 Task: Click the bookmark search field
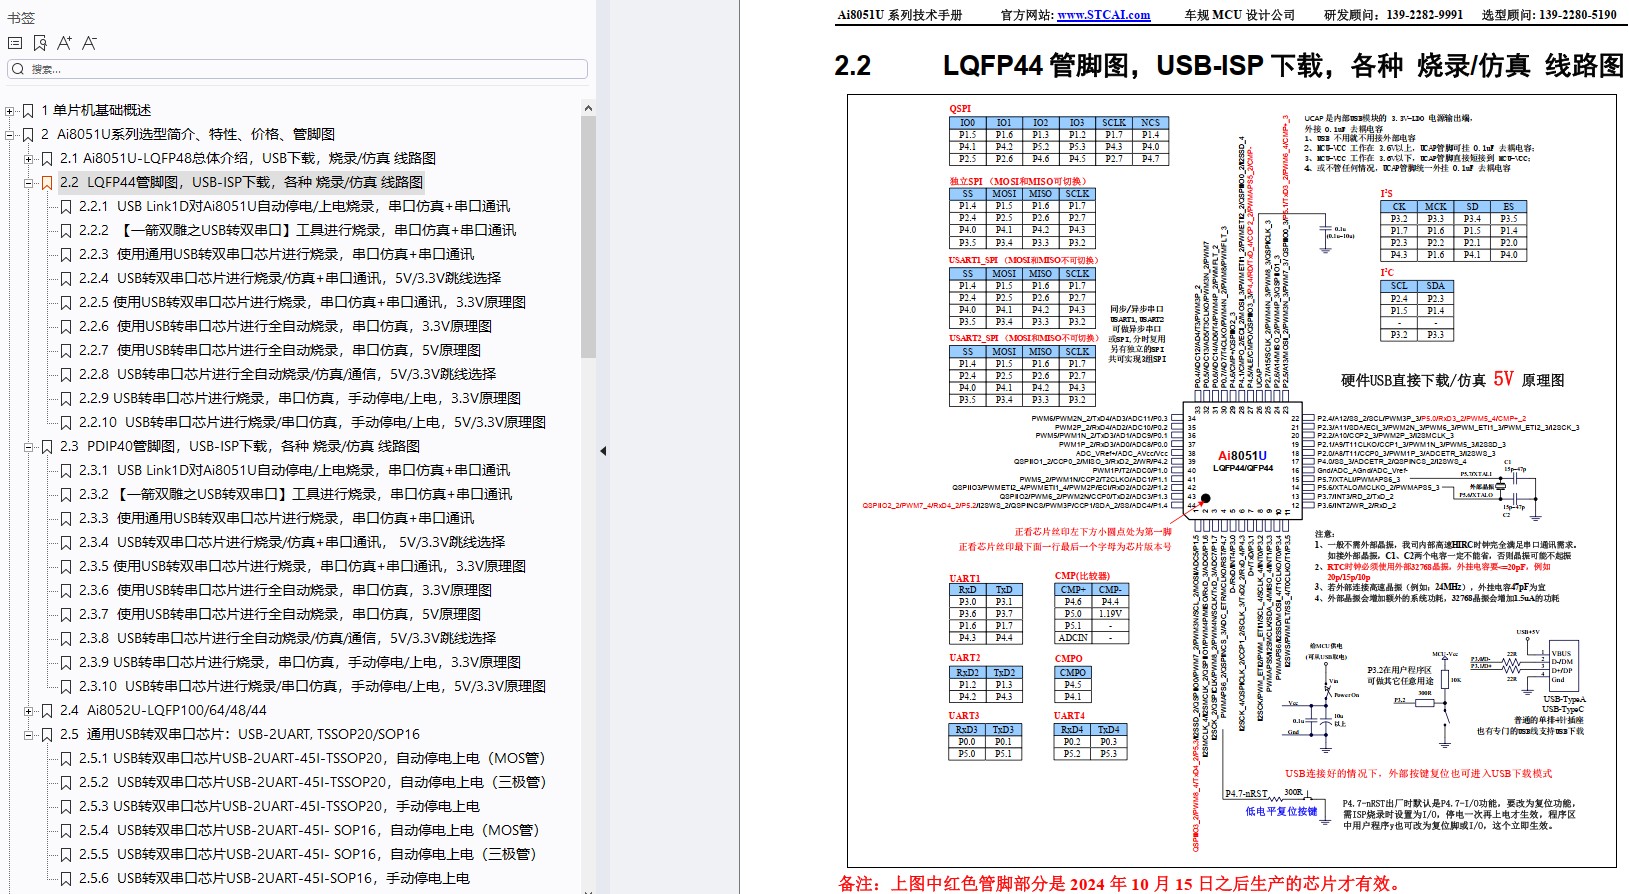298,69
